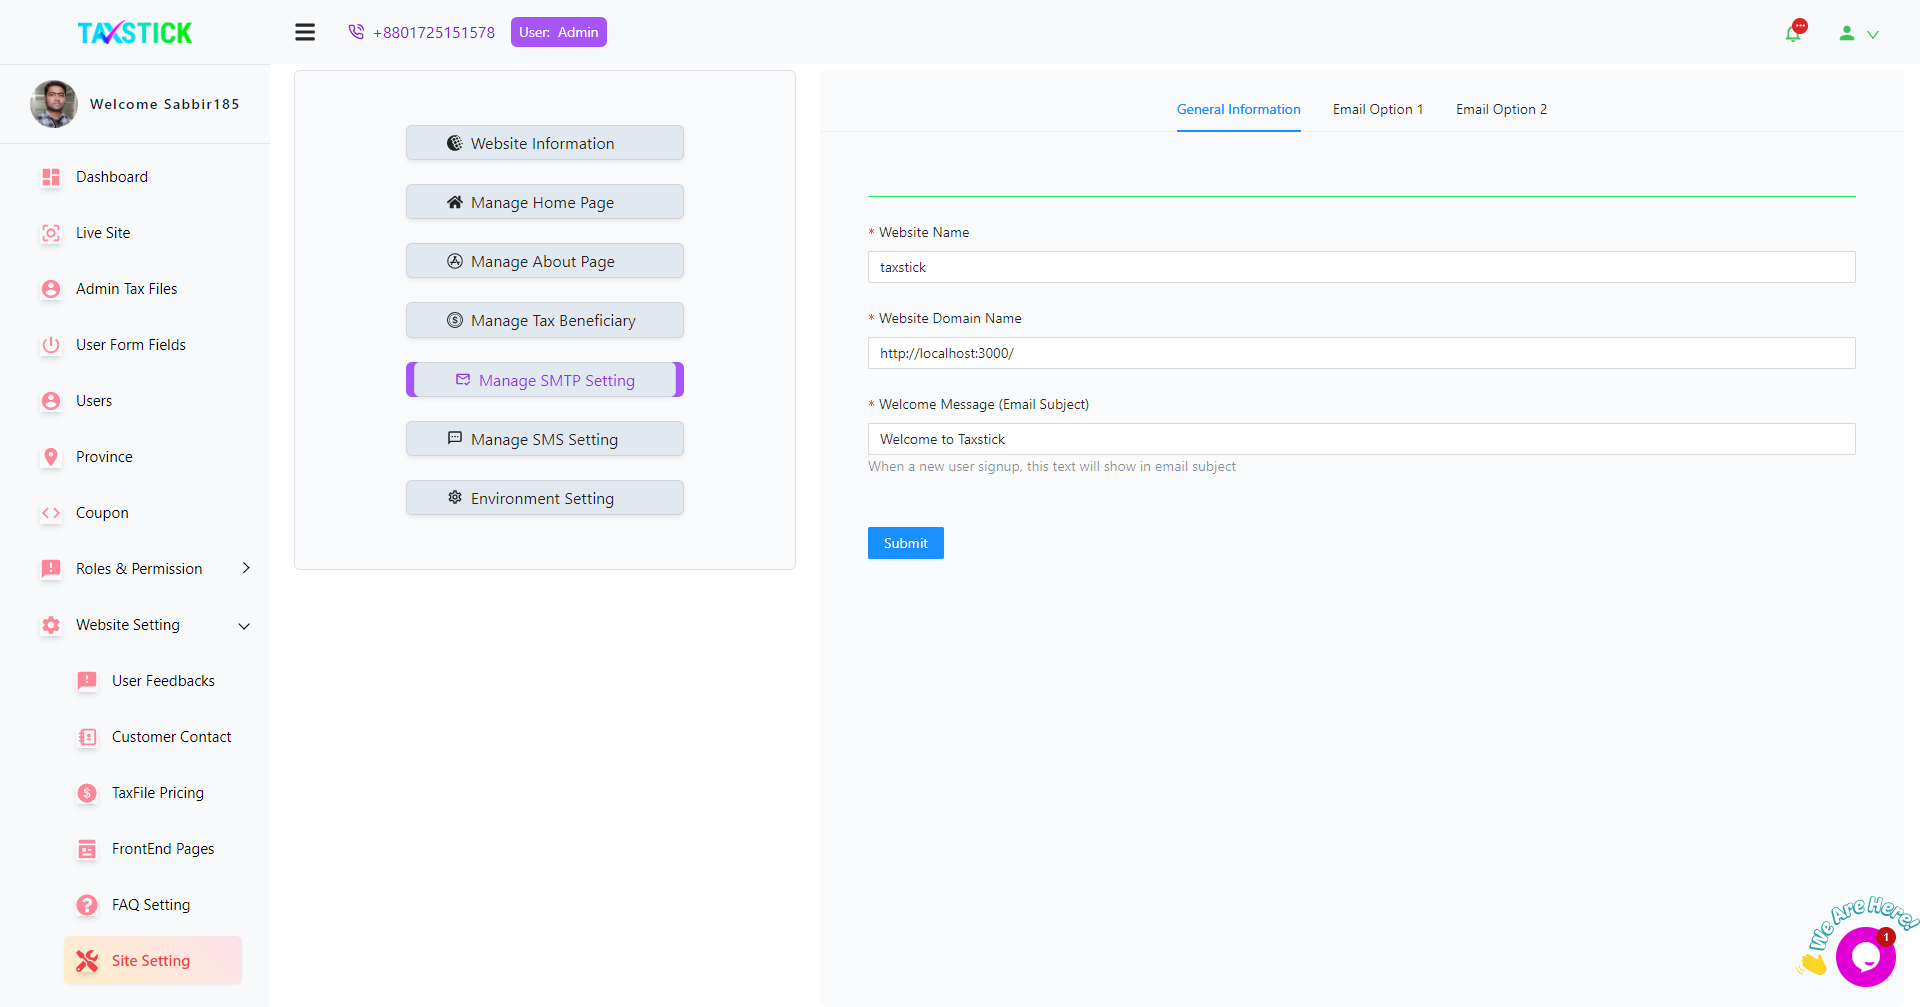This screenshot has width=1920, height=1007.
Task: Click the Dashboard sidebar icon
Action: pos(51,177)
